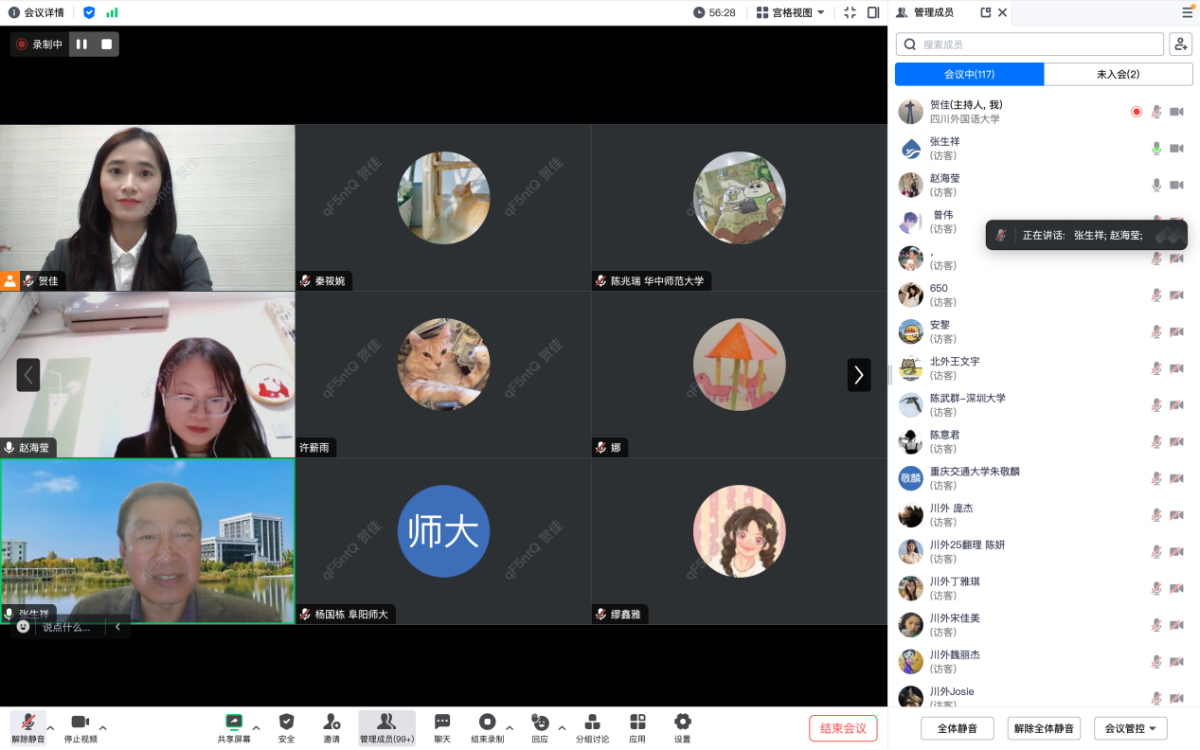Click the 共享屏幕 share screen icon
Screen dimensions: 1200x750
(234, 722)
